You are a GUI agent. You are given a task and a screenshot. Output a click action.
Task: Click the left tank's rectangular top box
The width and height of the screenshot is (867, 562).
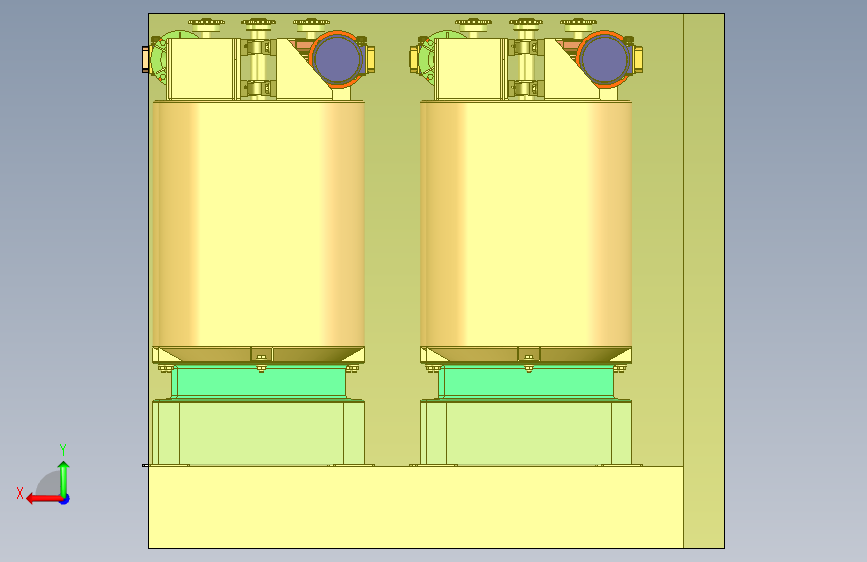pos(203,69)
